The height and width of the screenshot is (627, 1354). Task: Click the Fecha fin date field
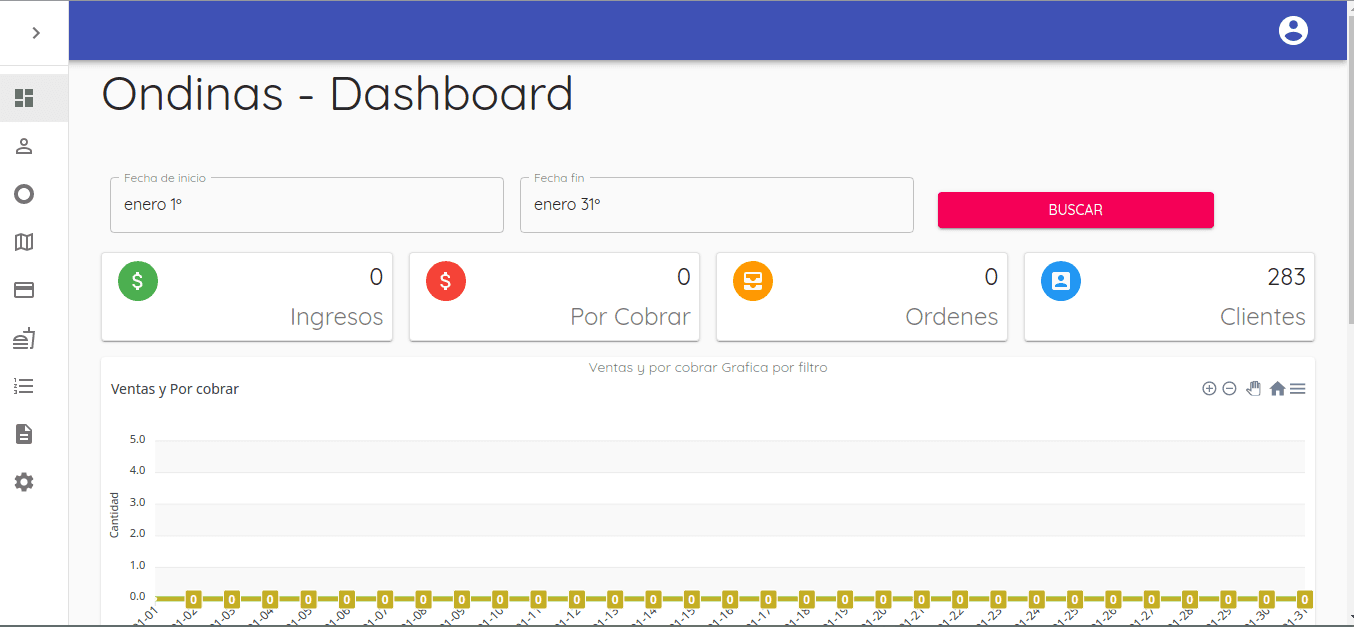[x=717, y=205]
